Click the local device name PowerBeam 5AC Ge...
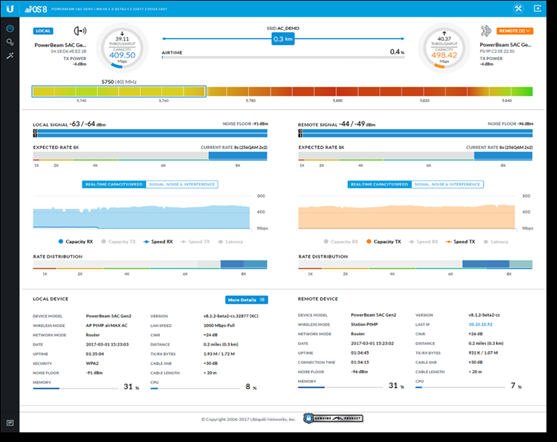 point(60,45)
